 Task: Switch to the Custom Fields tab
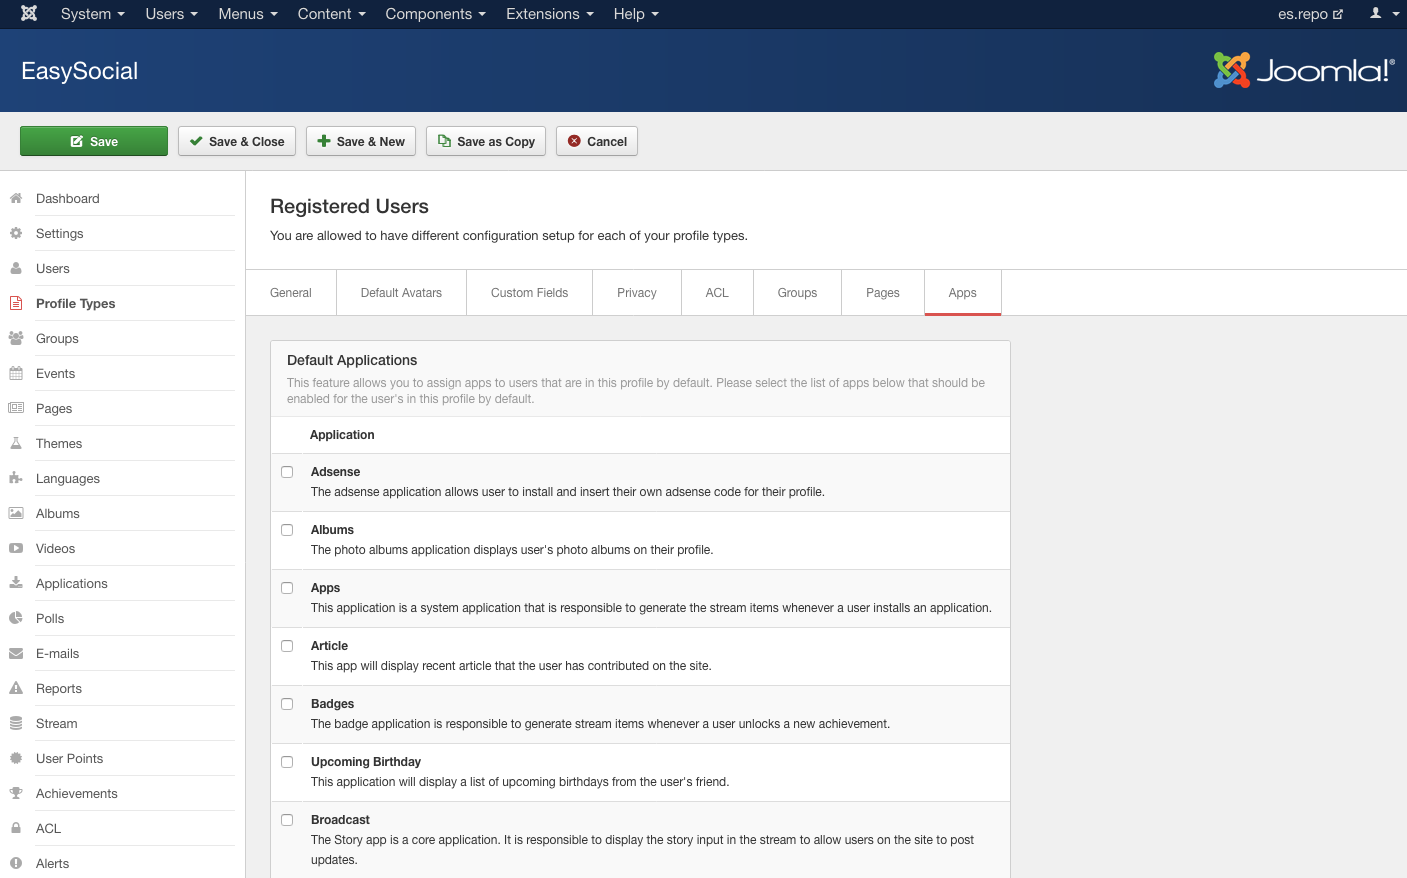(x=529, y=293)
